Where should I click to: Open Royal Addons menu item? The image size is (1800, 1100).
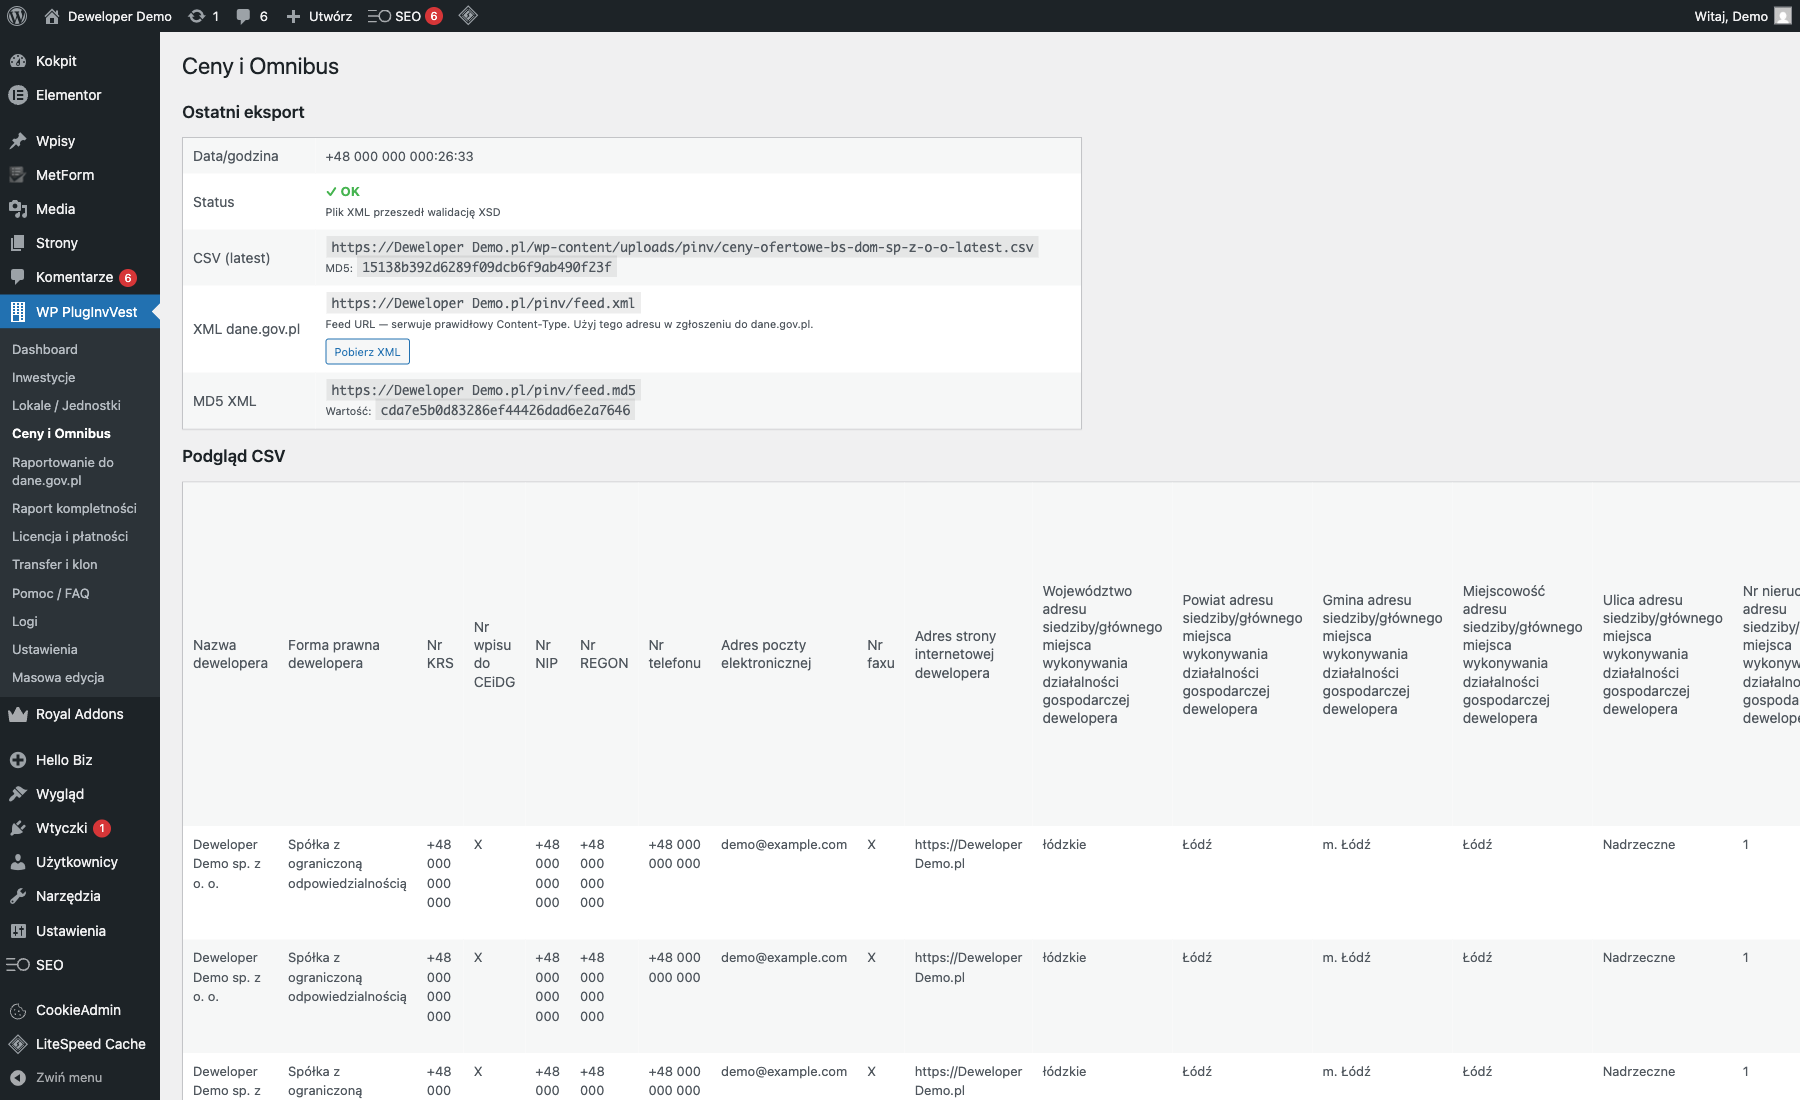click(x=79, y=714)
